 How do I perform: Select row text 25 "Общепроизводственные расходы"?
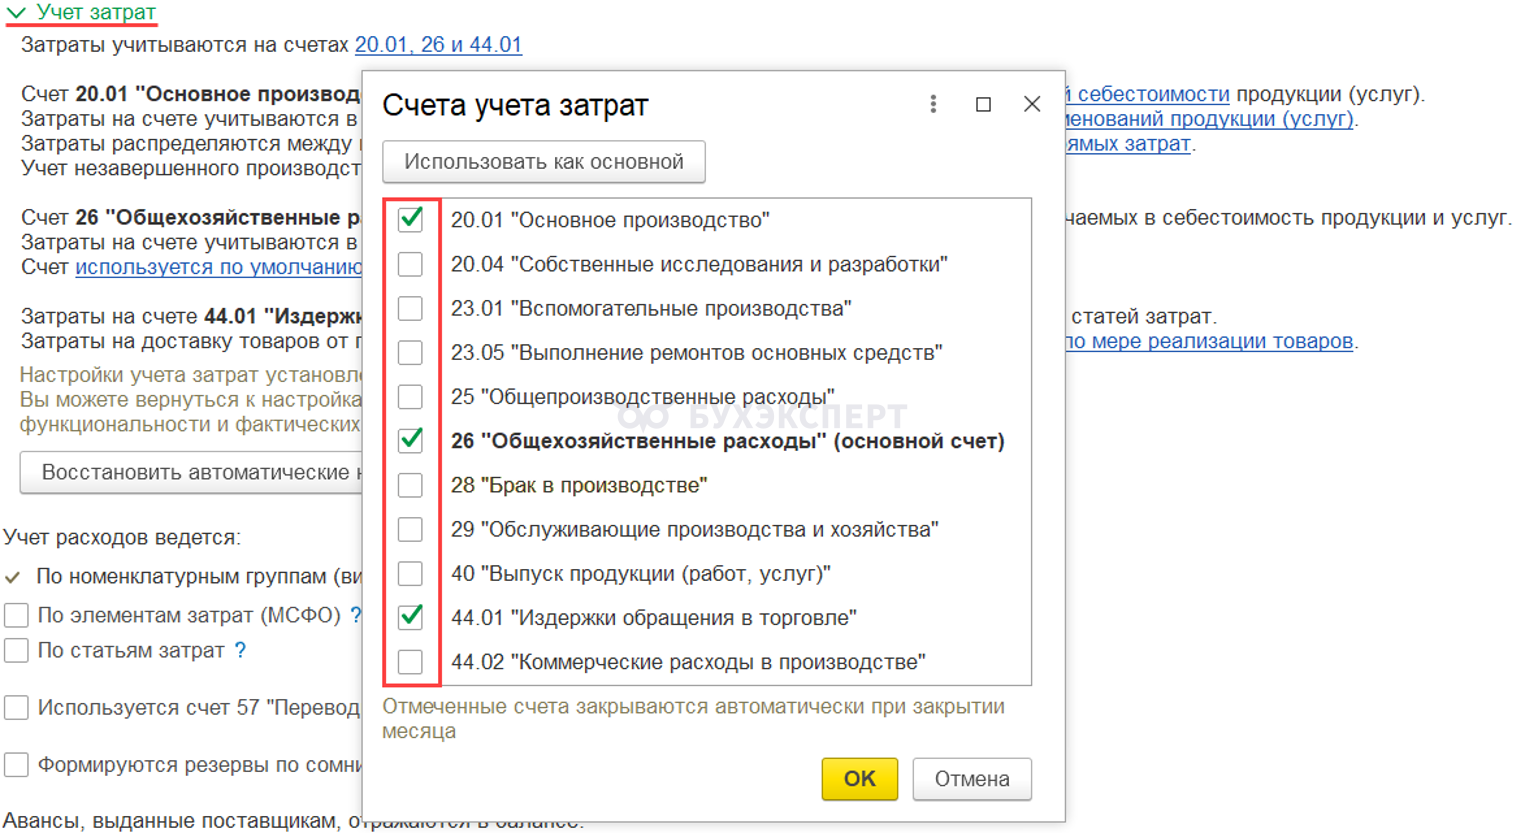(x=642, y=397)
